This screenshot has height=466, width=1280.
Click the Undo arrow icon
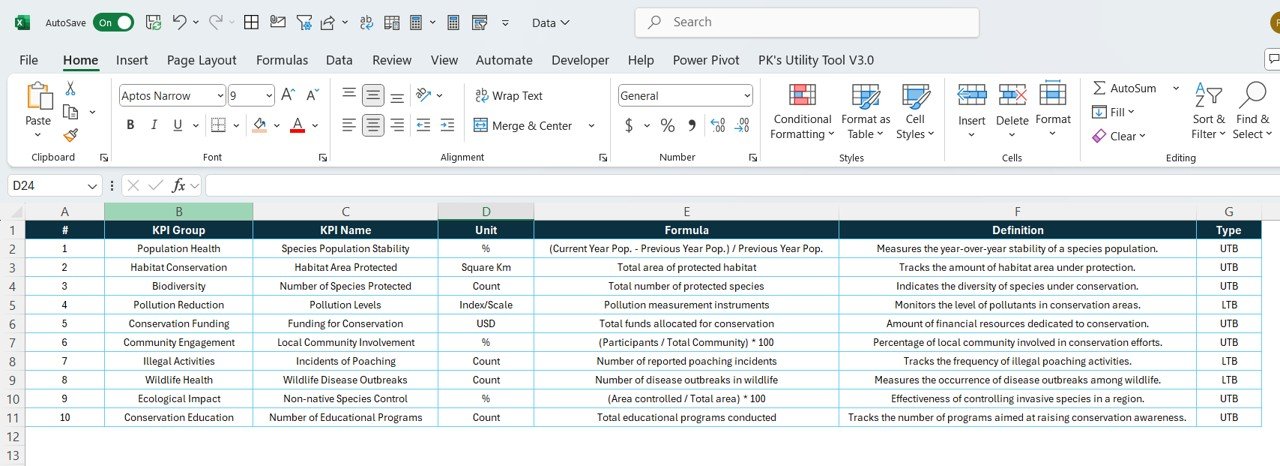179,22
